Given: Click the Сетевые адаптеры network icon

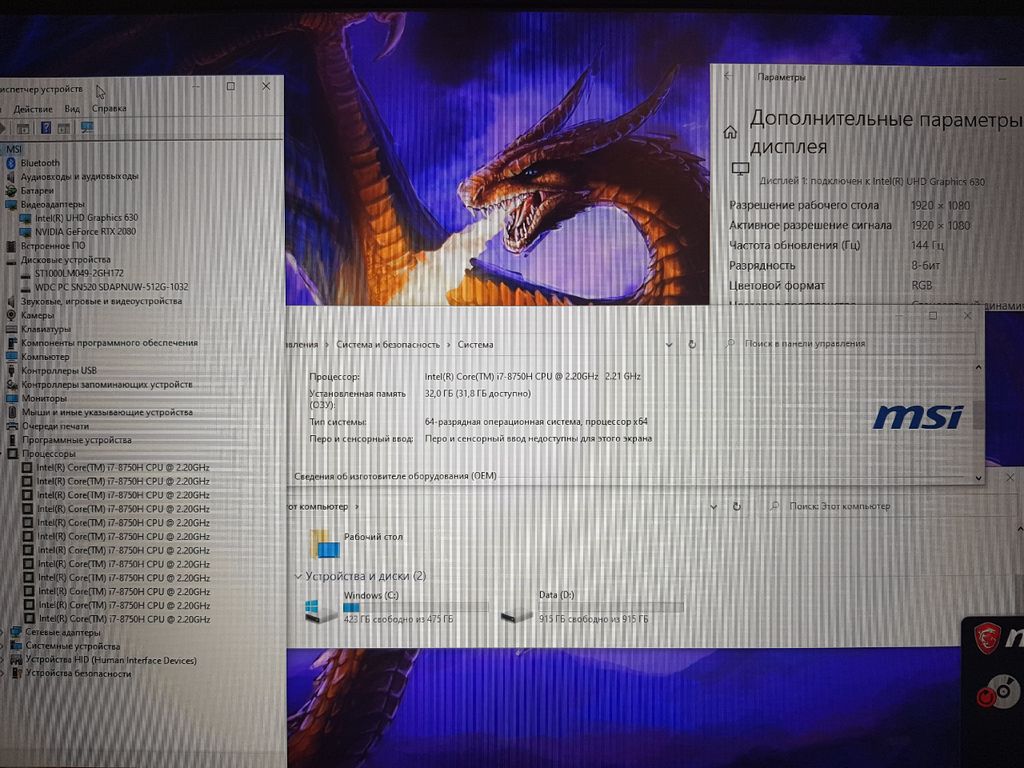Looking at the screenshot, I should 16,632.
